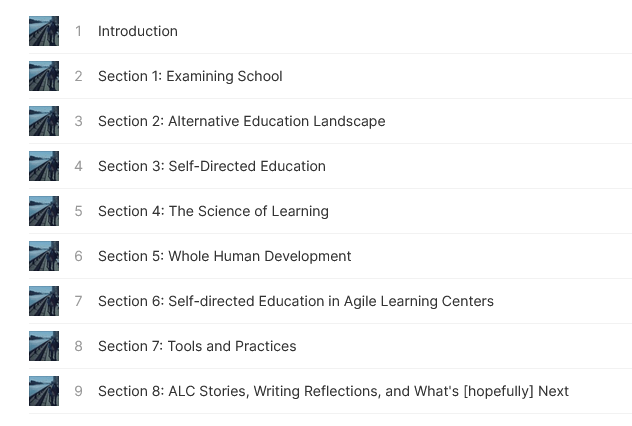Select the Alternative Education Landscape thumbnail image
Image resolution: width=632 pixels, height=426 pixels.
[44, 121]
